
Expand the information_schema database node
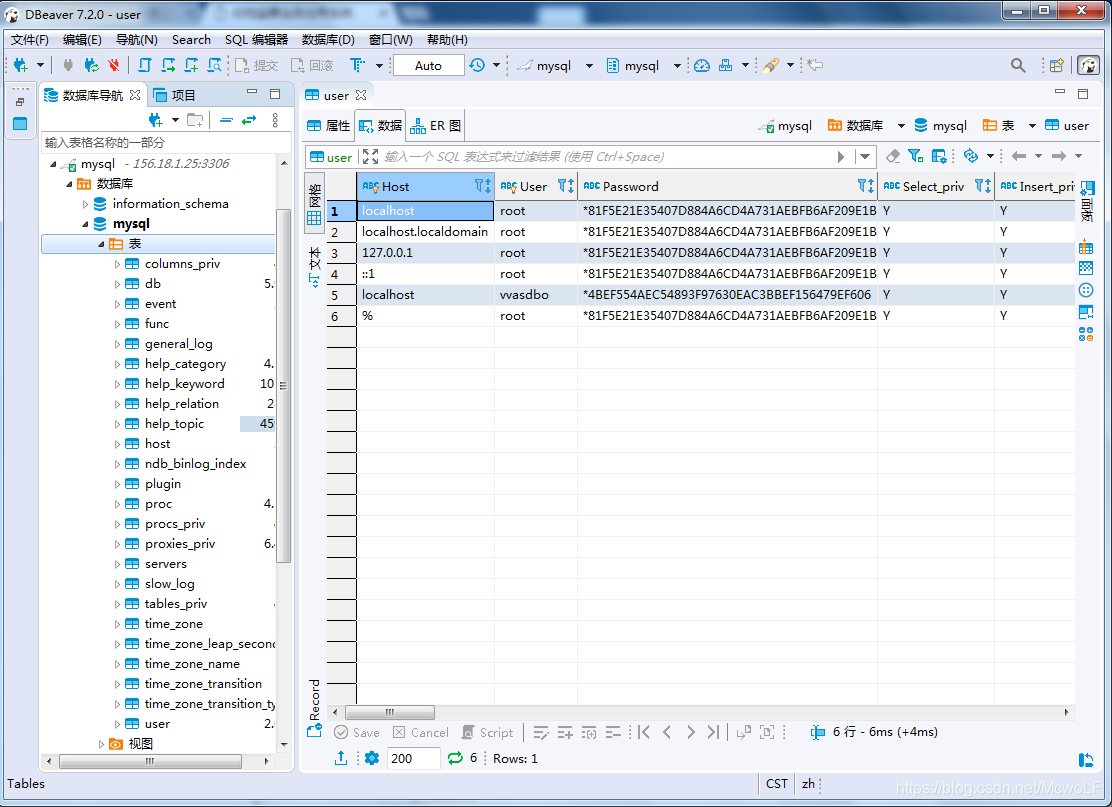pos(85,204)
